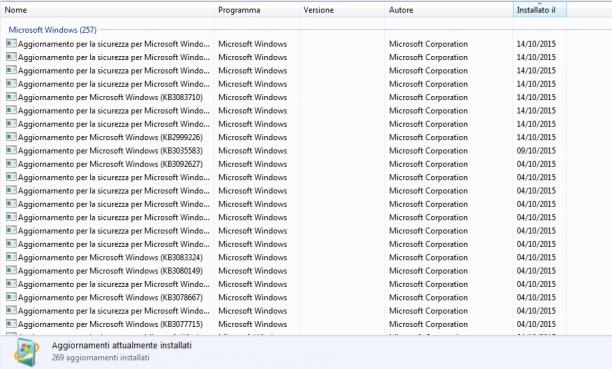Click Microsoft Corporation in the KB3077715 row
This screenshot has height=369, width=612.
click(428, 324)
